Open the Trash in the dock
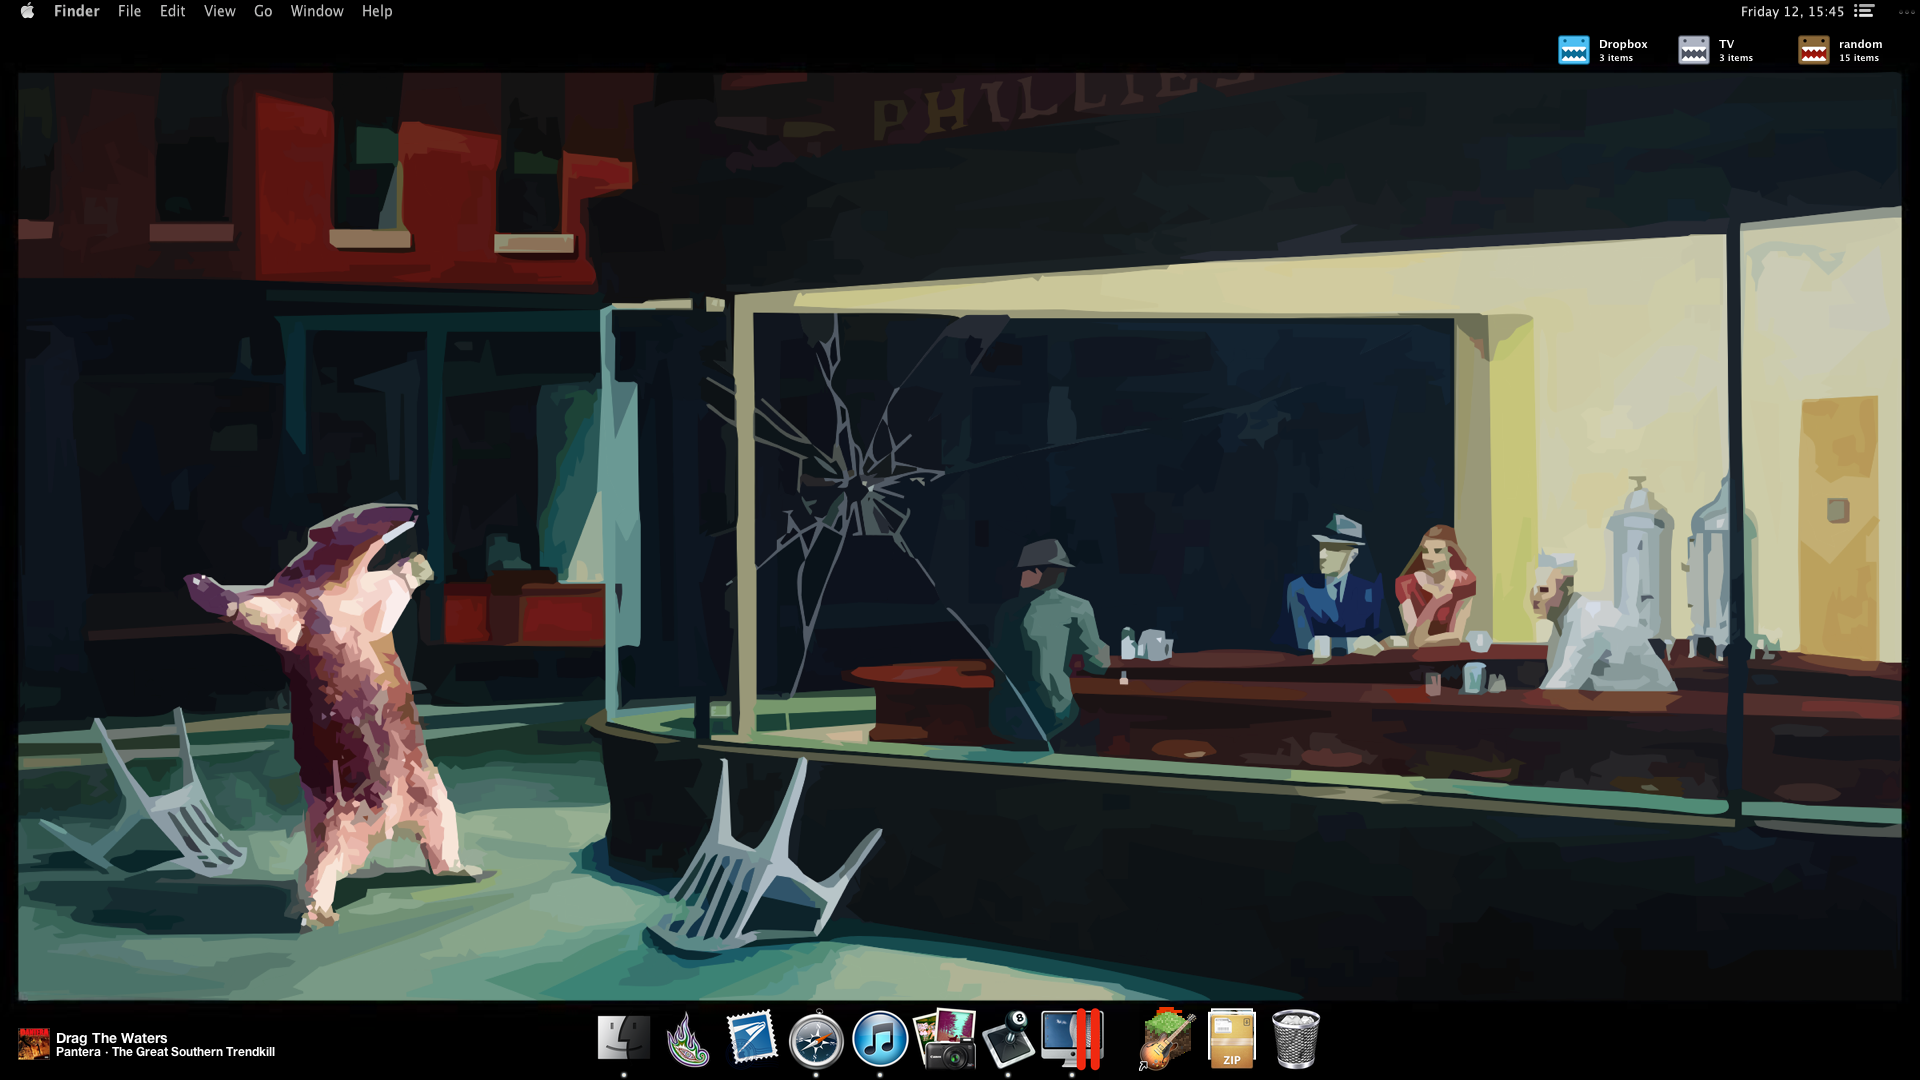The image size is (1920, 1080). click(1296, 1040)
